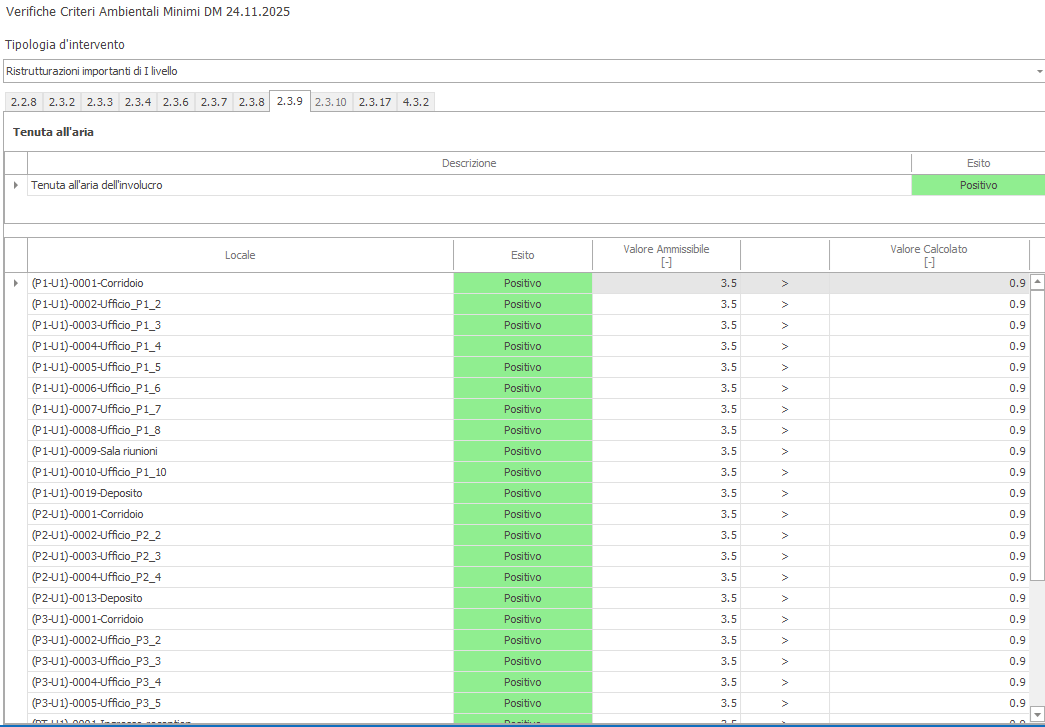Sort by the Locale column header
This screenshot has height=727, width=1045.
pos(240,255)
